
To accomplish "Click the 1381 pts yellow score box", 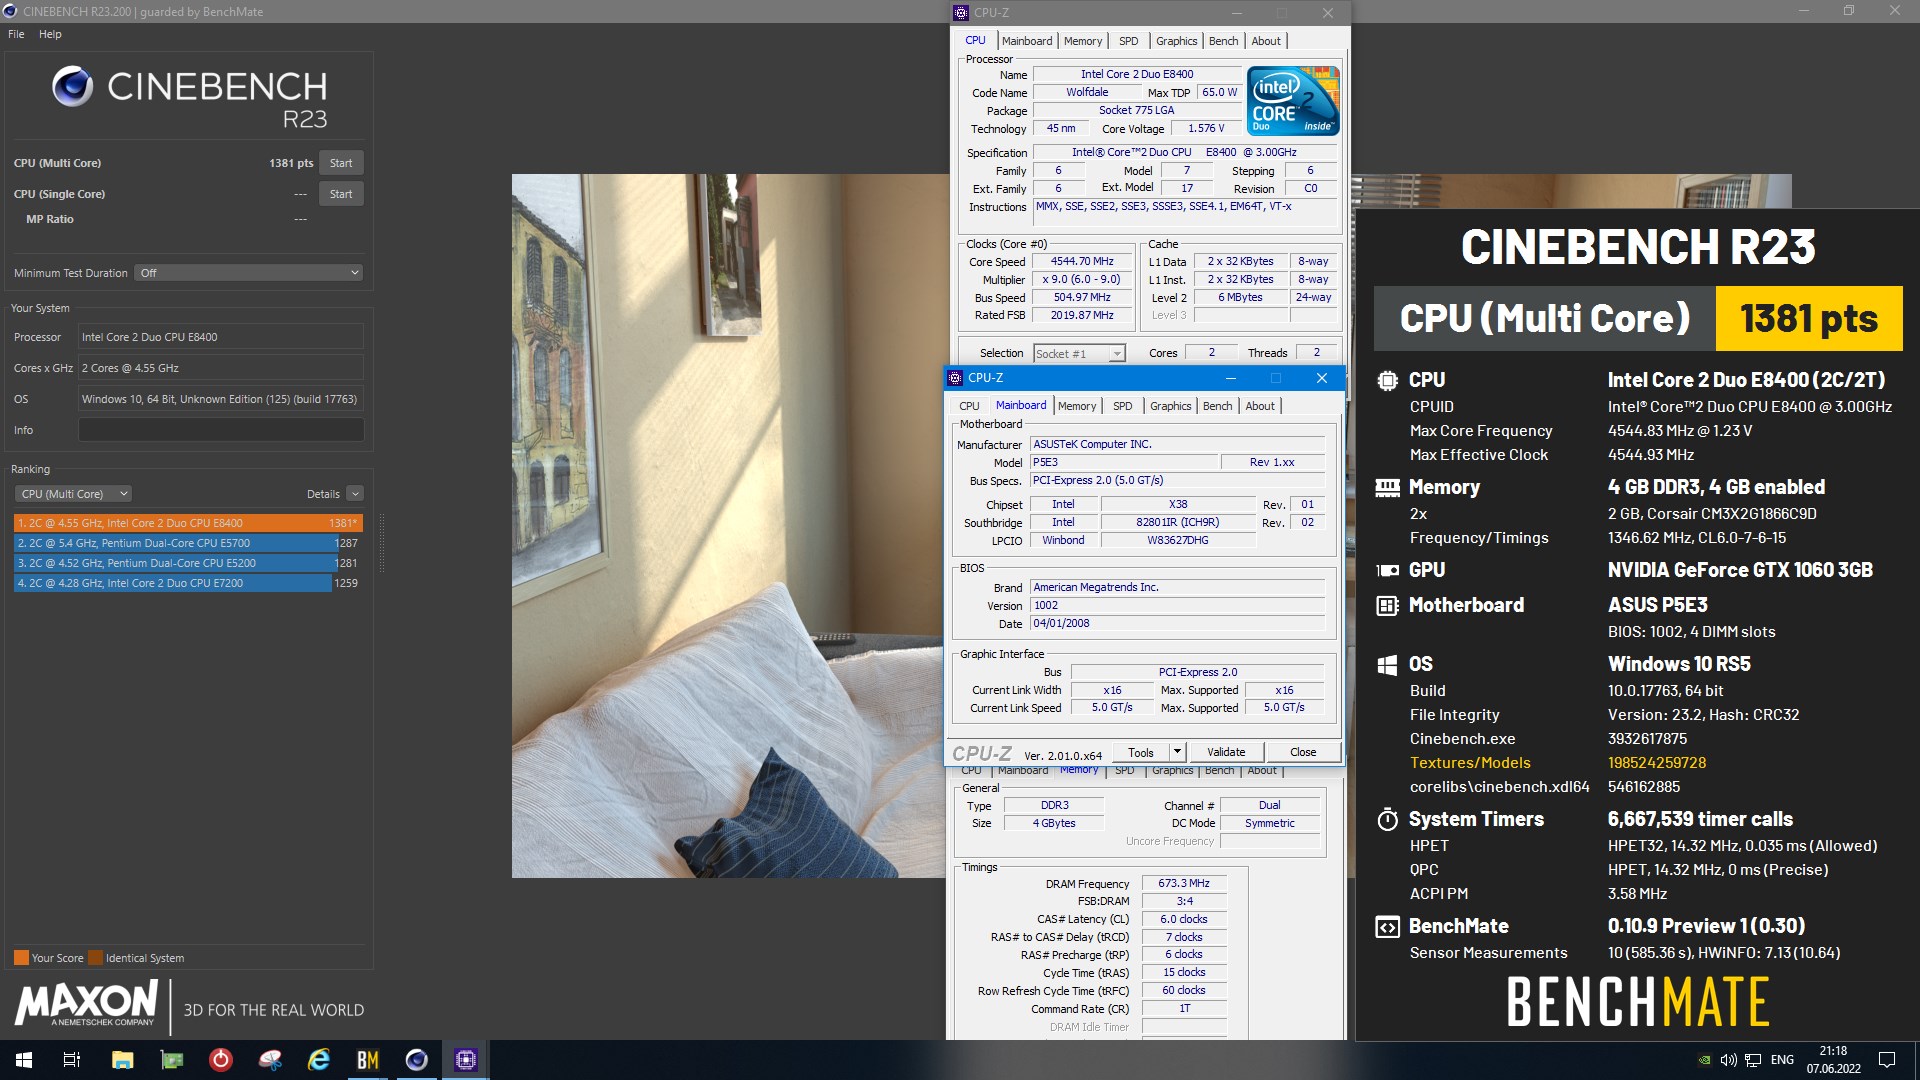I will tap(1808, 319).
